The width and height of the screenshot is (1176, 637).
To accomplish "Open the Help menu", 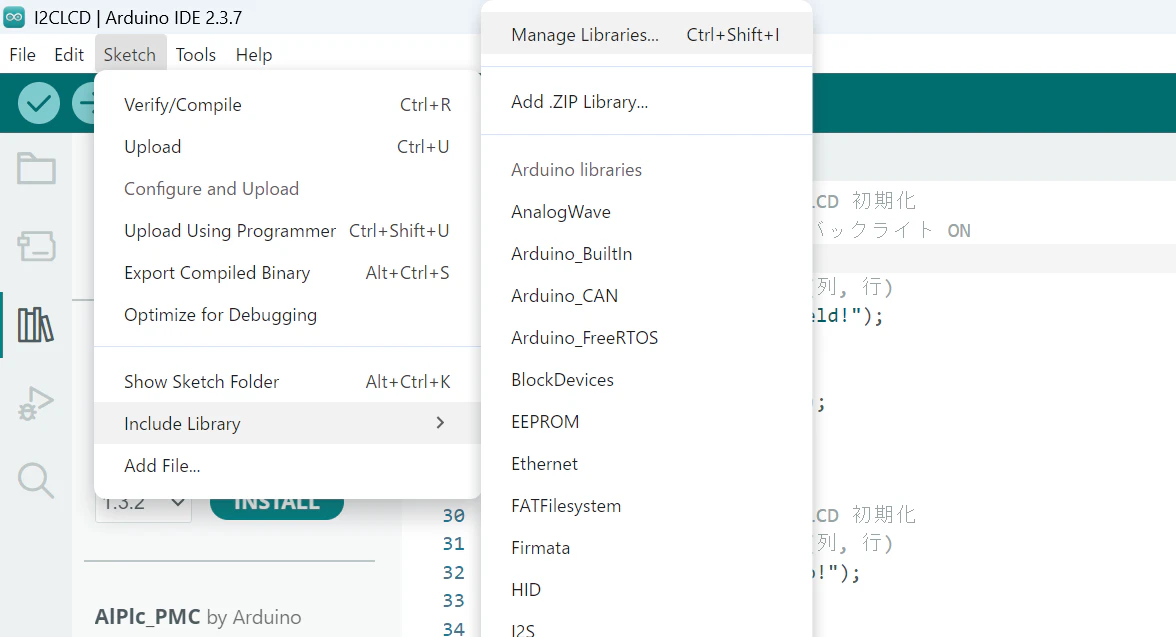I will click(x=254, y=55).
